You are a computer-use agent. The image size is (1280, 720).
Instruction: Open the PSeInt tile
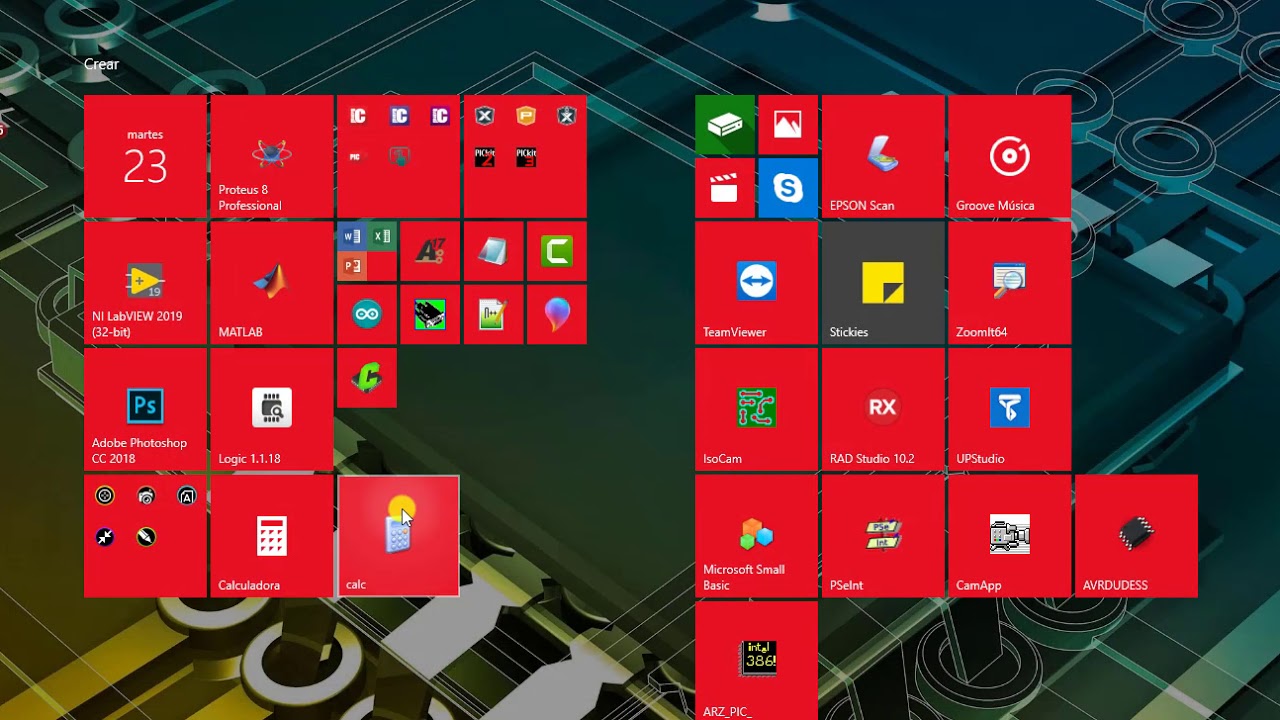click(883, 536)
